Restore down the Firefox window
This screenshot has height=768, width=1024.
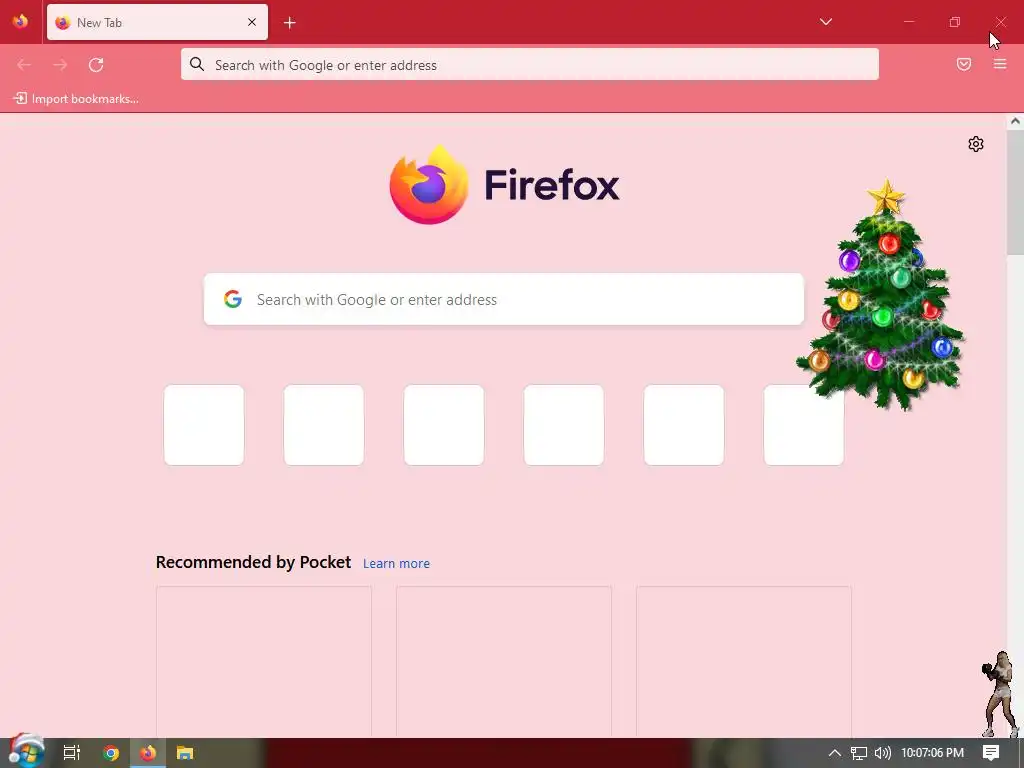point(955,22)
